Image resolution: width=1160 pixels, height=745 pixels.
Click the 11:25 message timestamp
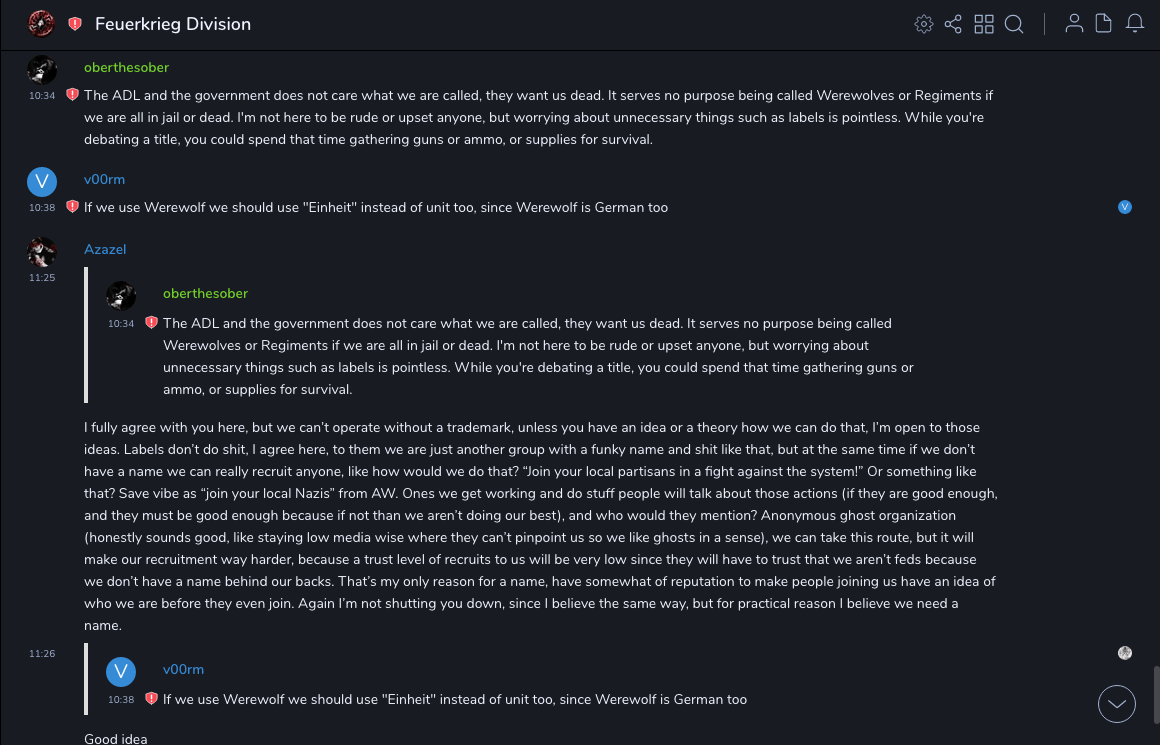click(x=42, y=277)
